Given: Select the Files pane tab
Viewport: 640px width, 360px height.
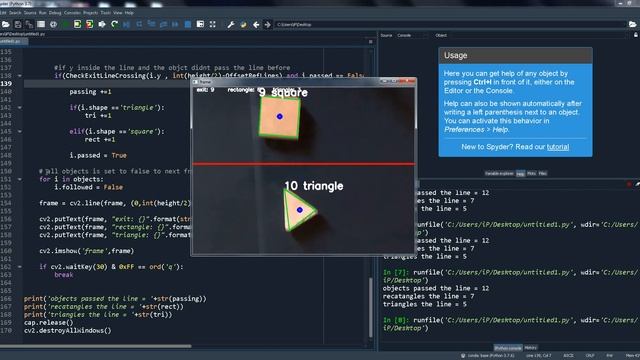Looking at the screenshot, I should pyautogui.click(x=542, y=173).
